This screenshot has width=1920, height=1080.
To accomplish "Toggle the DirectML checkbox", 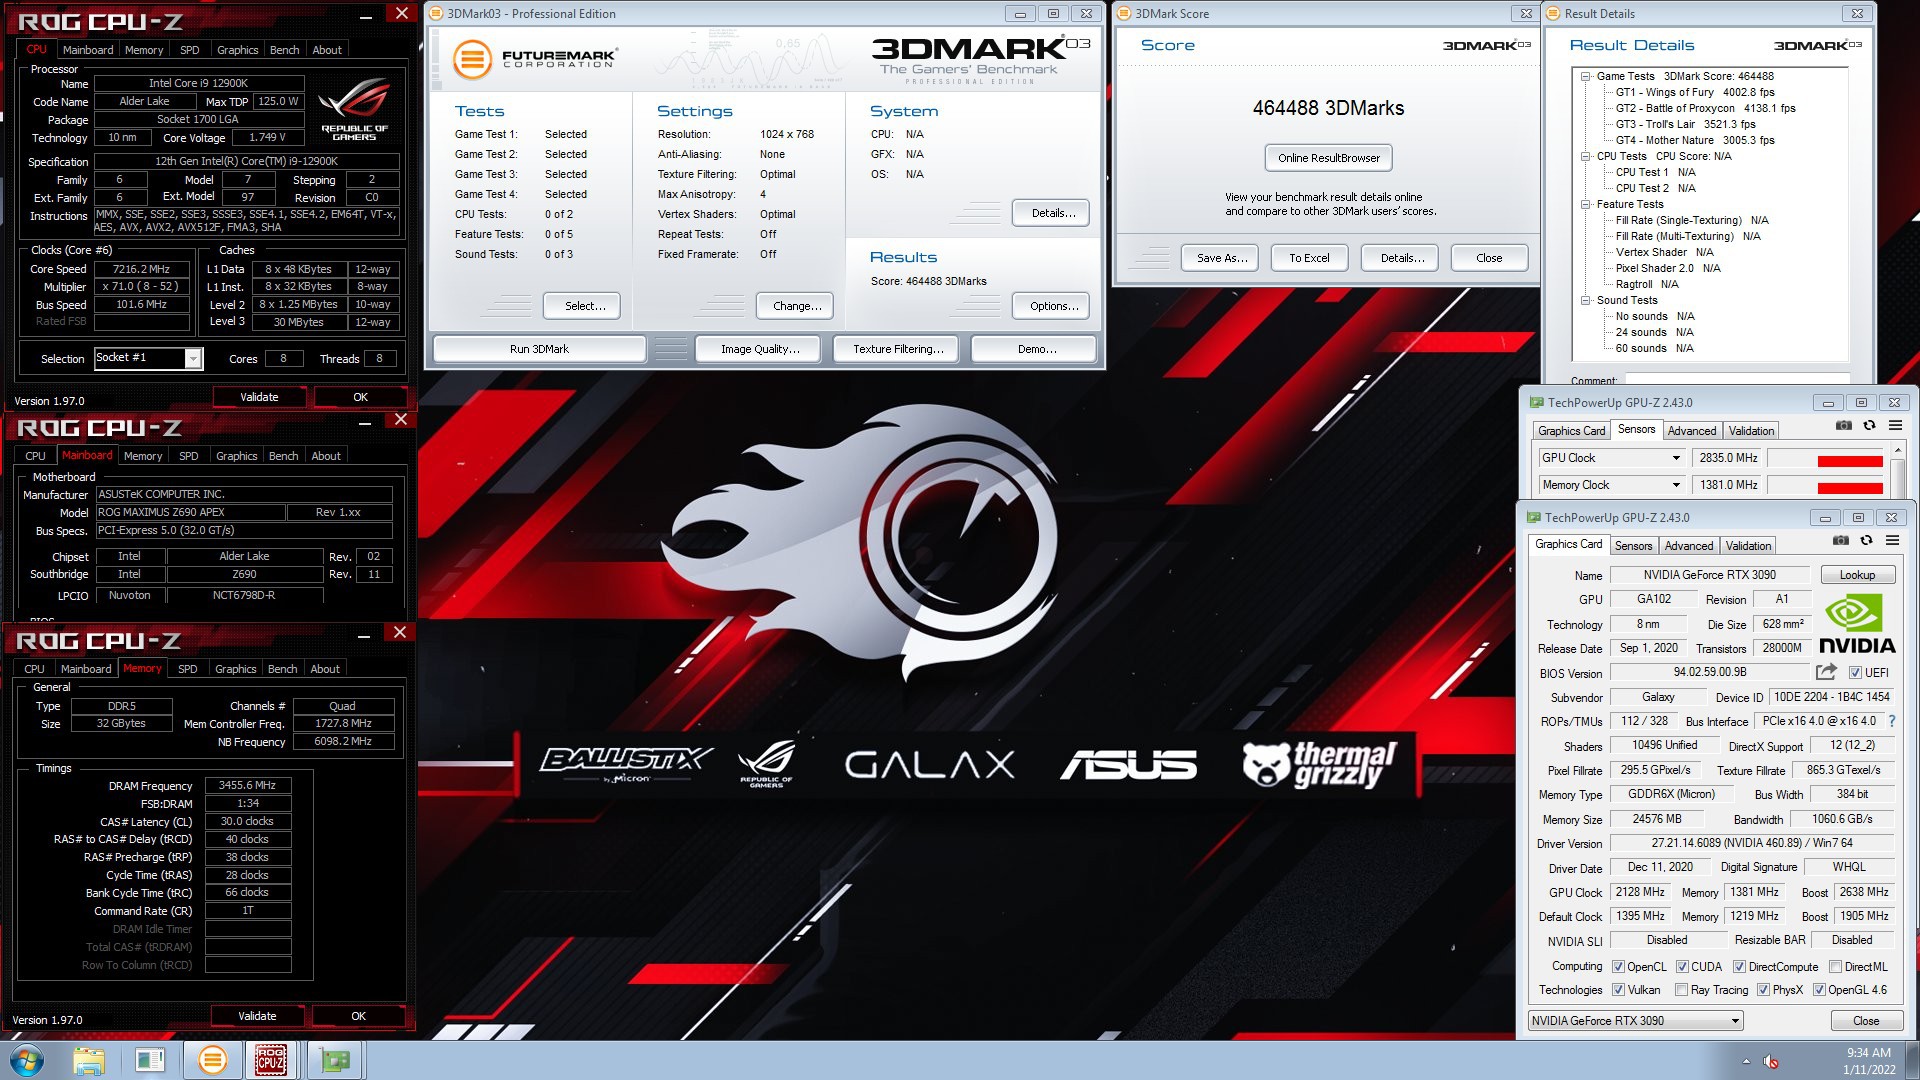I will pos(1835,967).
